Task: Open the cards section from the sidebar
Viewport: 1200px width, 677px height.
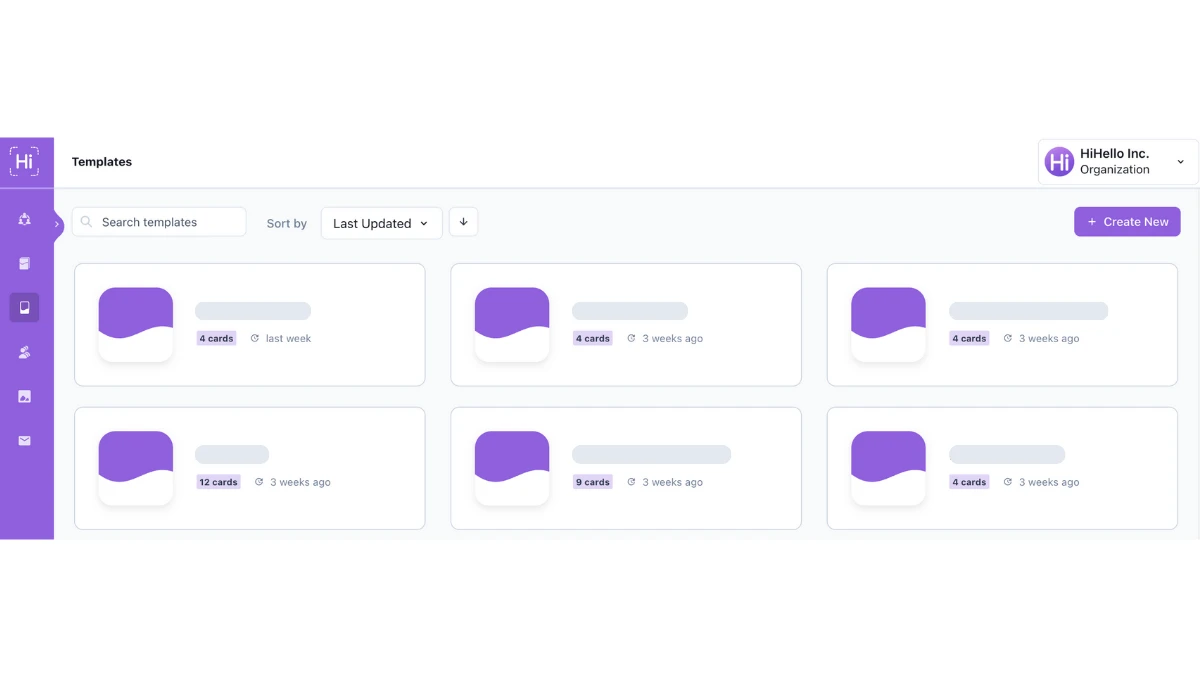Action: [x=24, y=263]
